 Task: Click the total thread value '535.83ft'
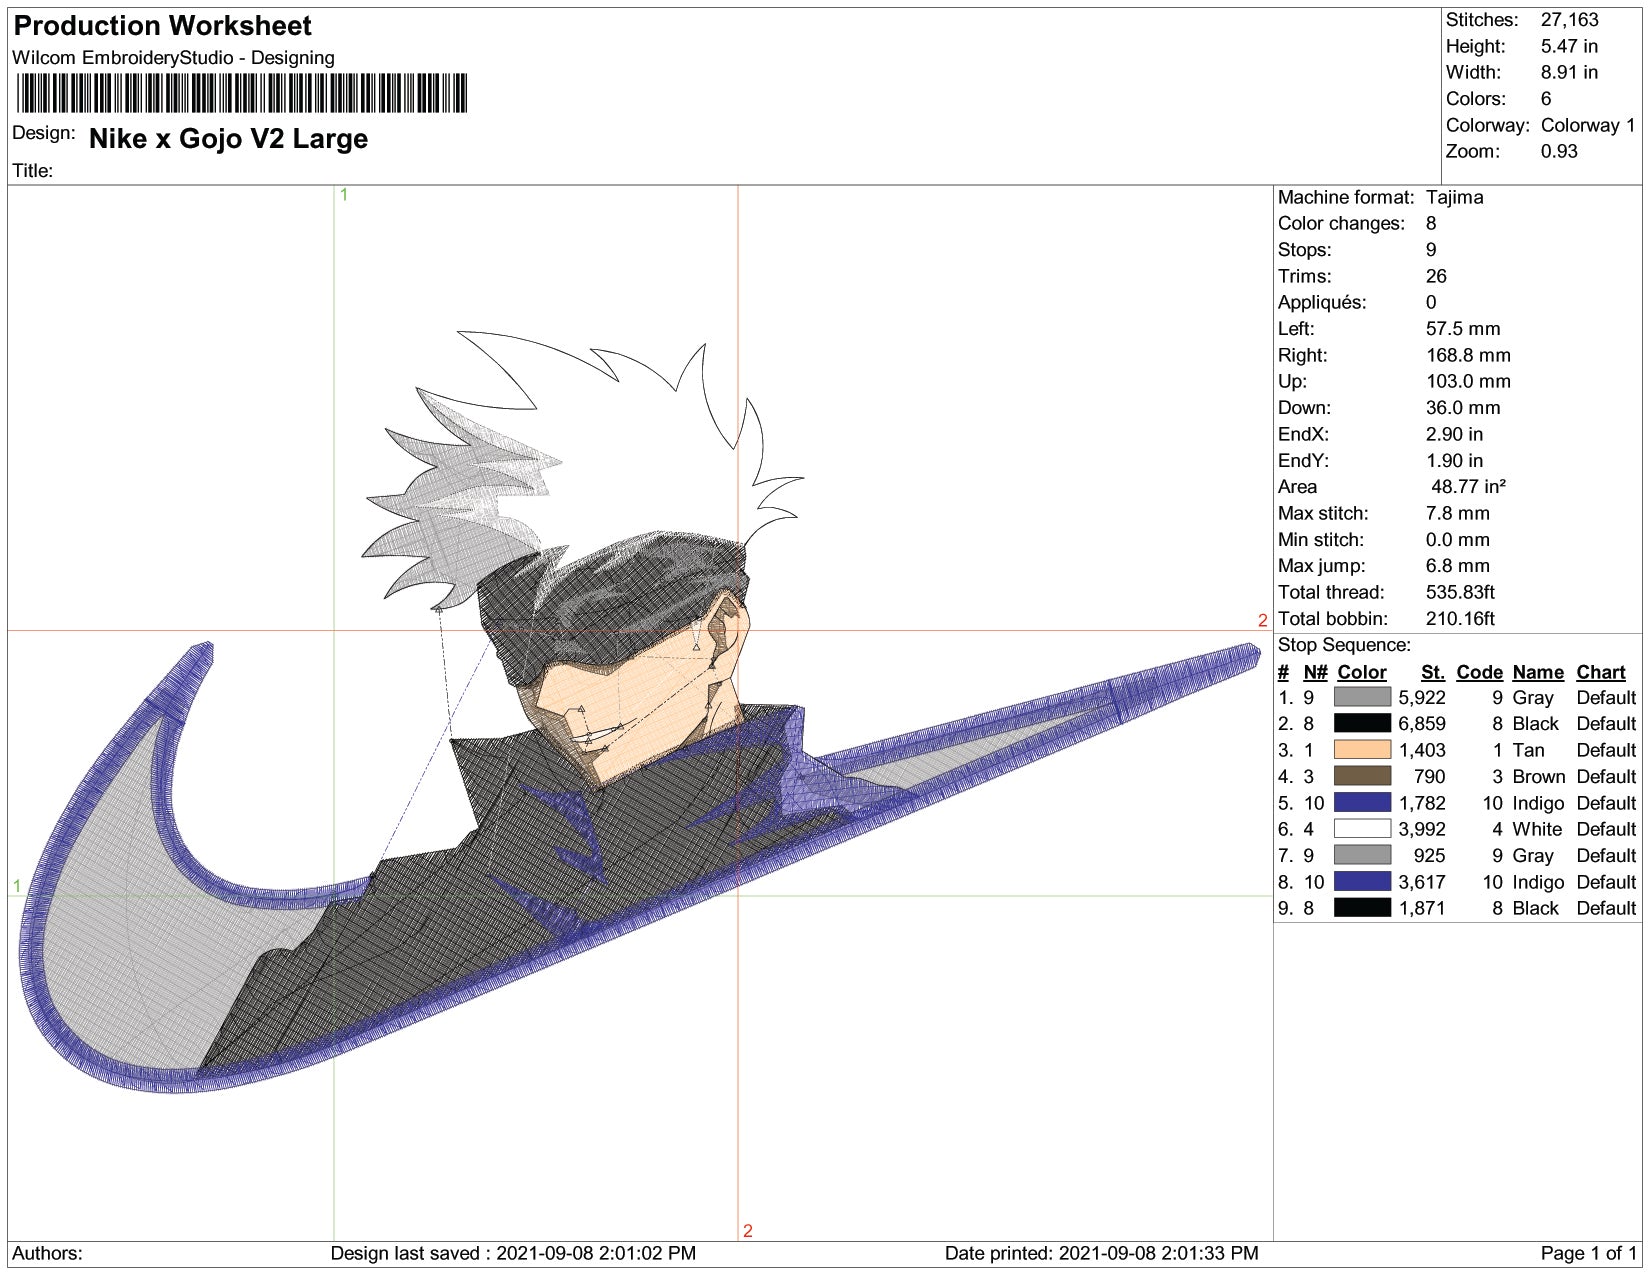point(1461,592)
